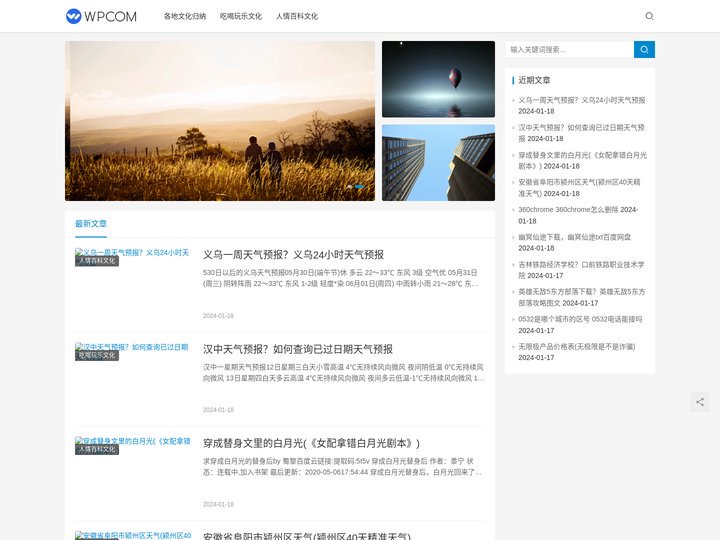The height and width of the screenshot is (540, 720).
Task: Click the 近期文章 sidebar heading
Action: click(534, 80)
